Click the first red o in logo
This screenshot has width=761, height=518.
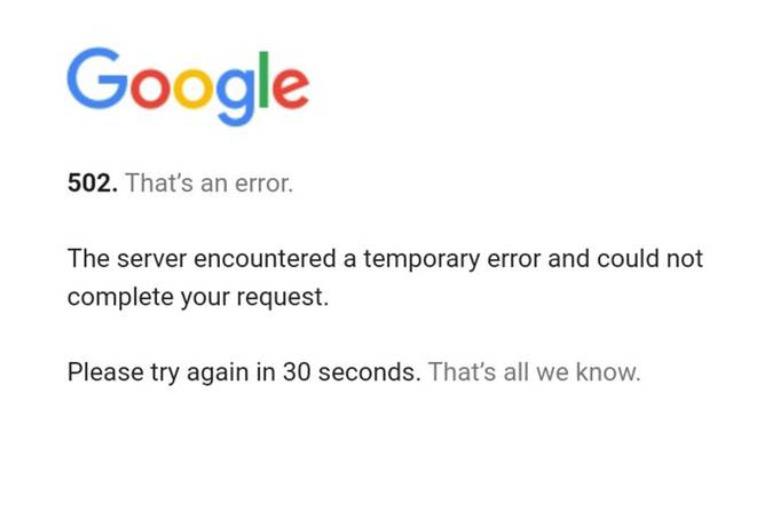click(x=150, y=89)
